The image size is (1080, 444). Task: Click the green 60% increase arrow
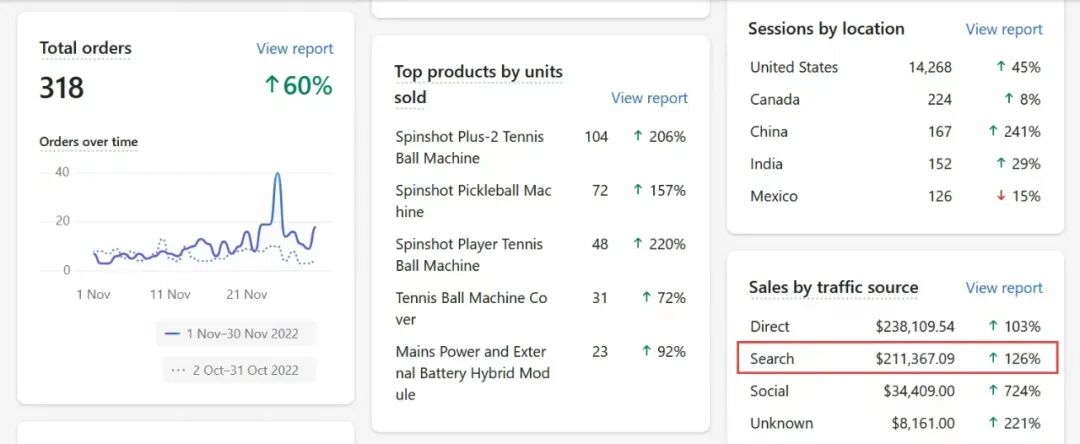(271, 86)
